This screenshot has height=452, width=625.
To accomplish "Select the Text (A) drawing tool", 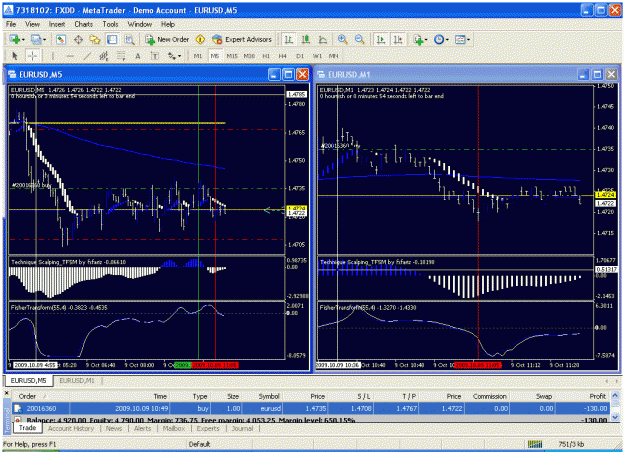I will click(138, 56).
